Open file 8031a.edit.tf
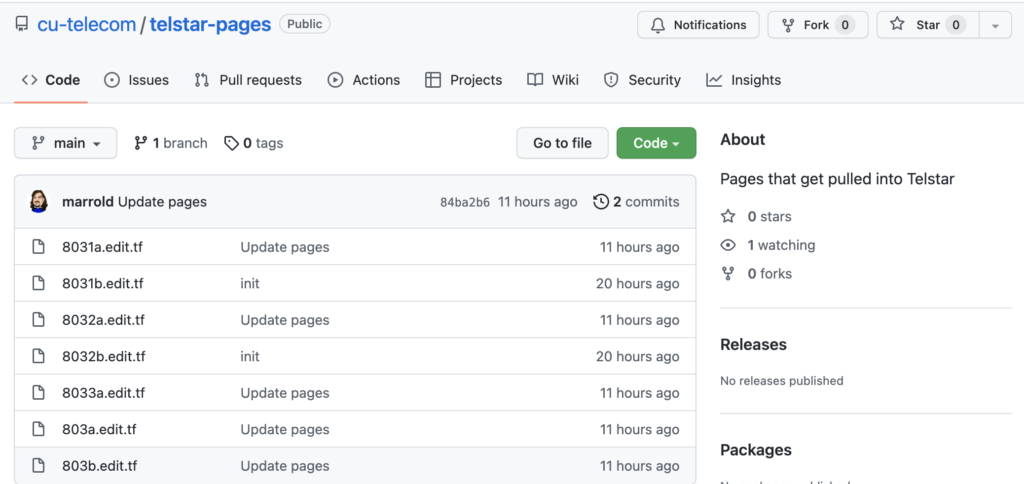The height and width of the screenshot is (484, 1024). 103,247
